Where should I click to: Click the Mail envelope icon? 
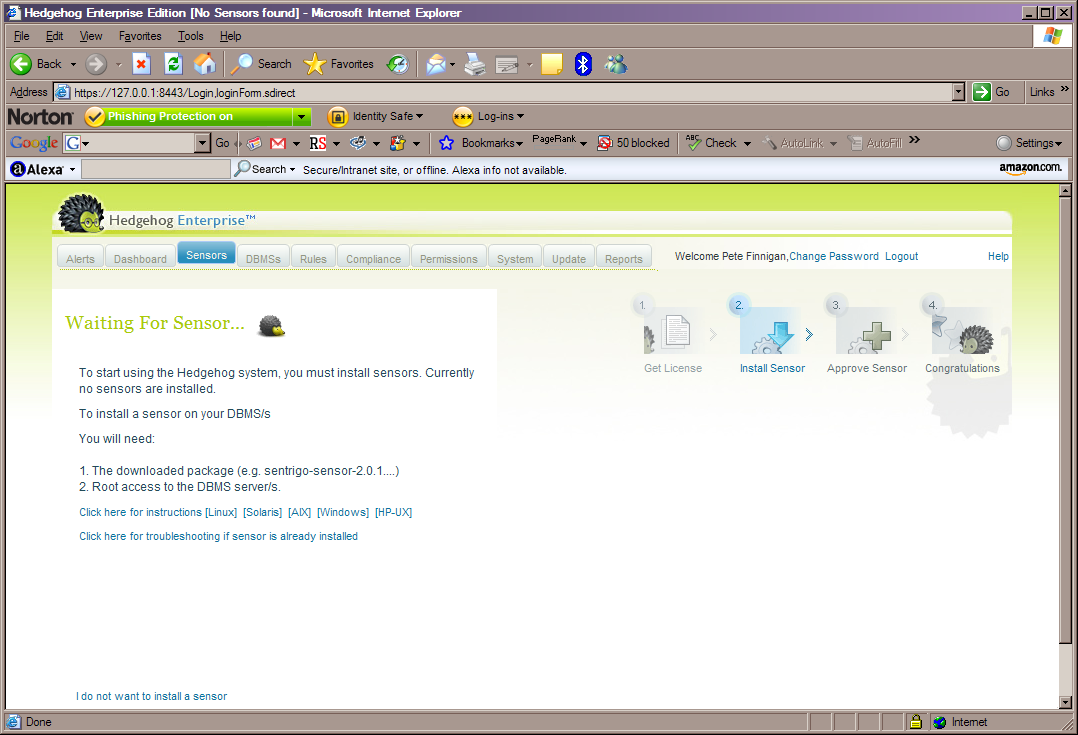(436, 64)
